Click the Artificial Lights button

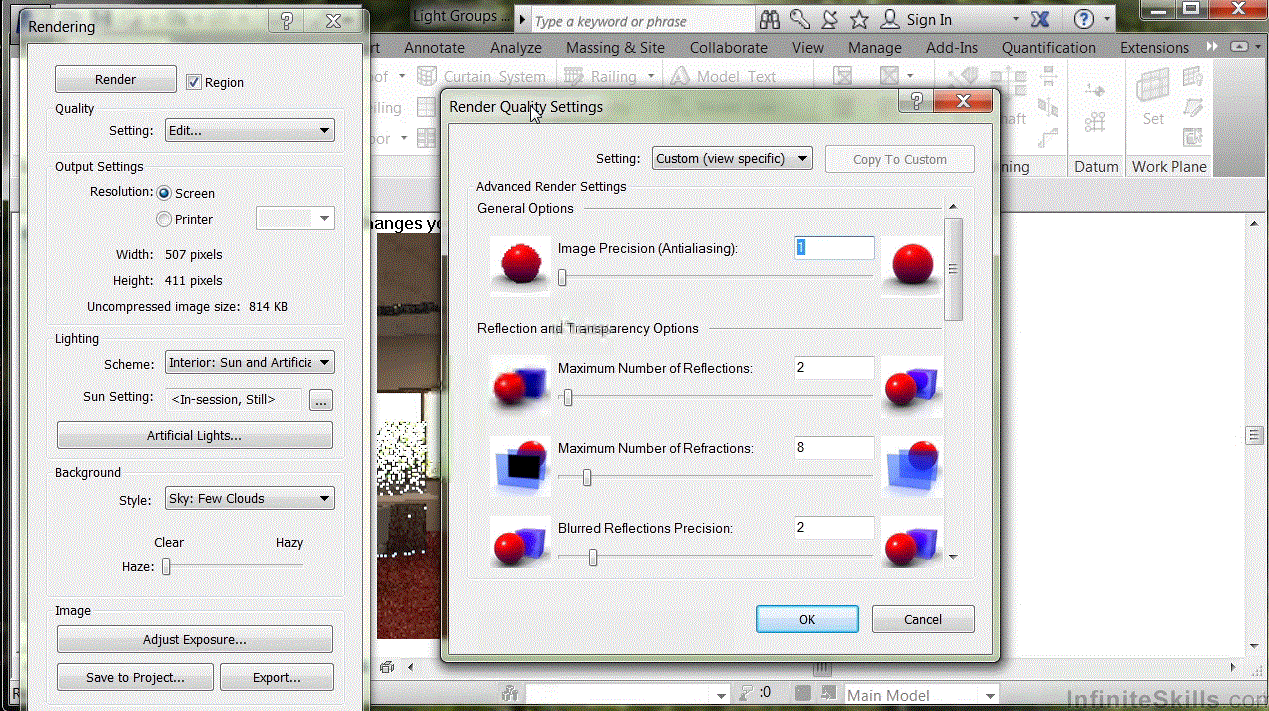point(194,435)
